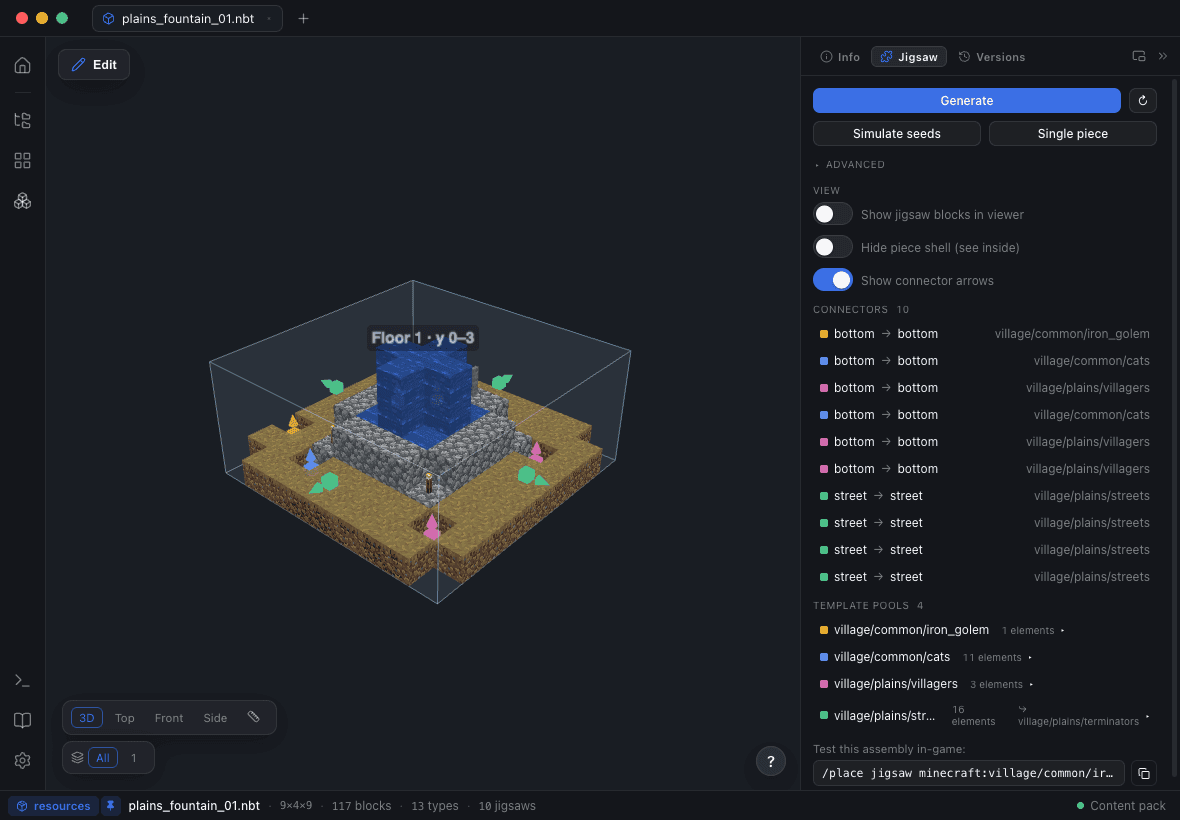Click the pin icon in status bar

[x=111, y=806]
